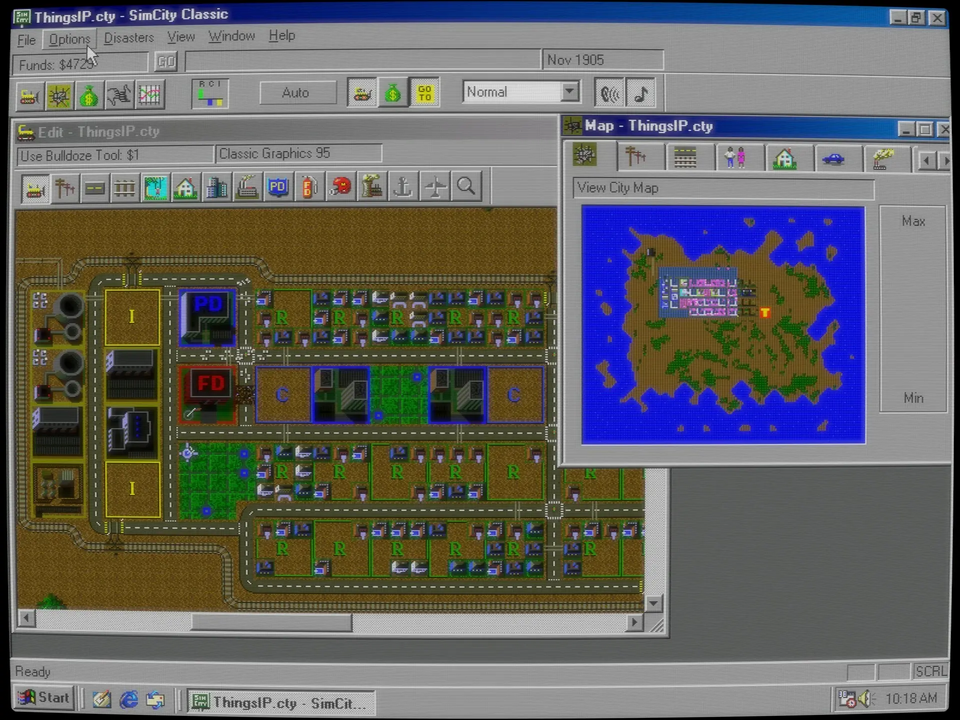
Task: Open the Window menu
Action: (231, 37)
